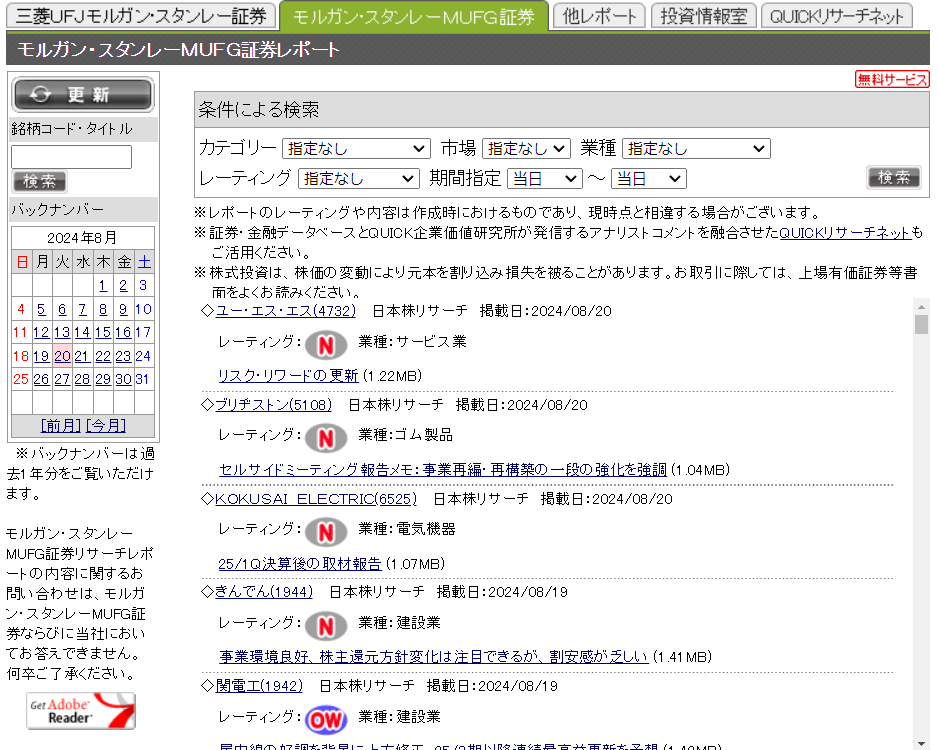938x750 pixels.
Task: Click the 2024年8月 calendar heading
Action: point(83,237)
